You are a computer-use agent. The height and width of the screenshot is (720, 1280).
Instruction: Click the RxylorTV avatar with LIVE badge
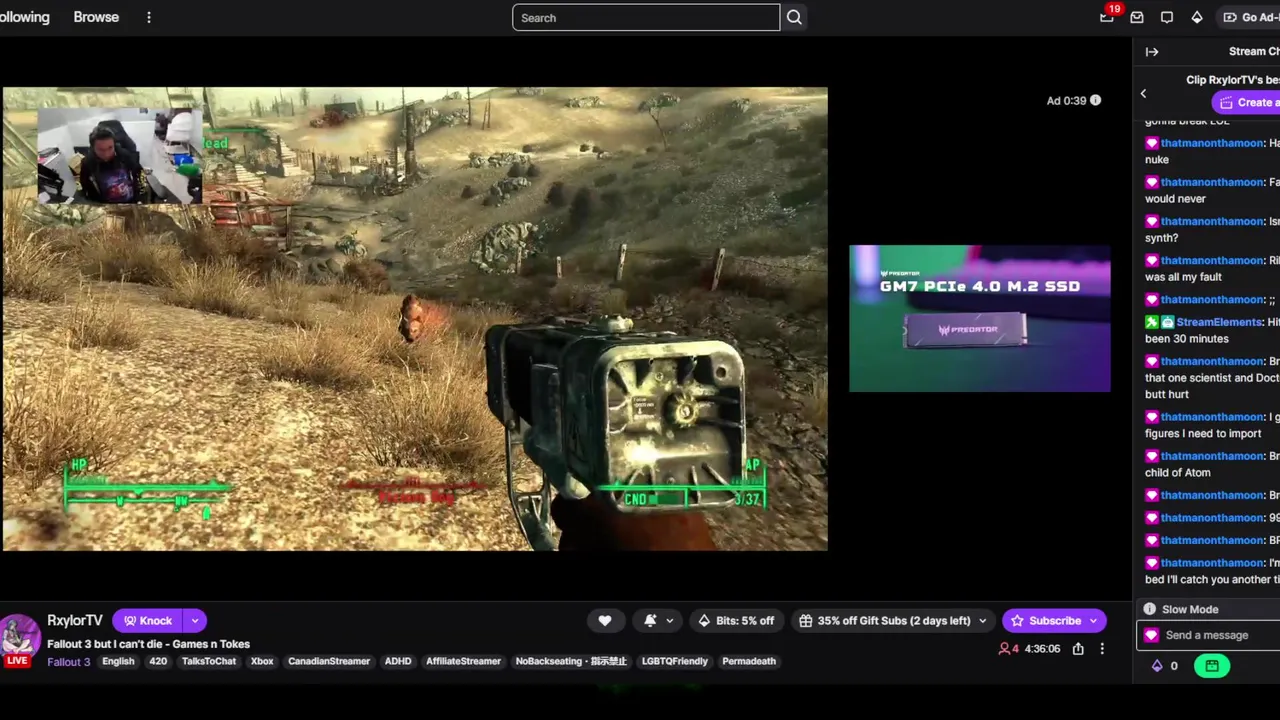[18, 640]
